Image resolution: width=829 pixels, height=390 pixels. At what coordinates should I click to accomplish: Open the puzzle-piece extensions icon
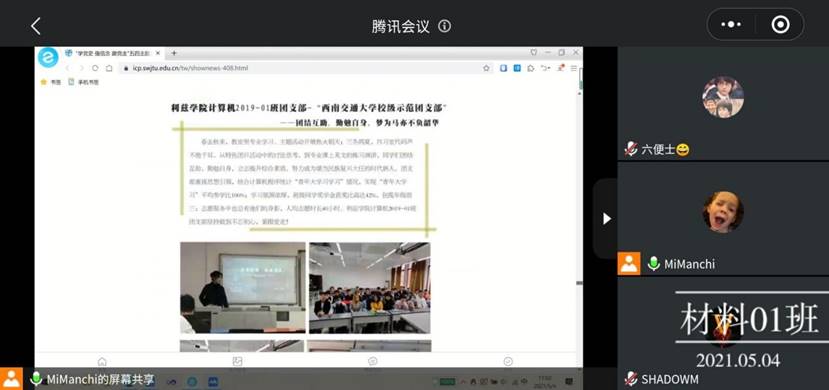click(x=531, y=68)
